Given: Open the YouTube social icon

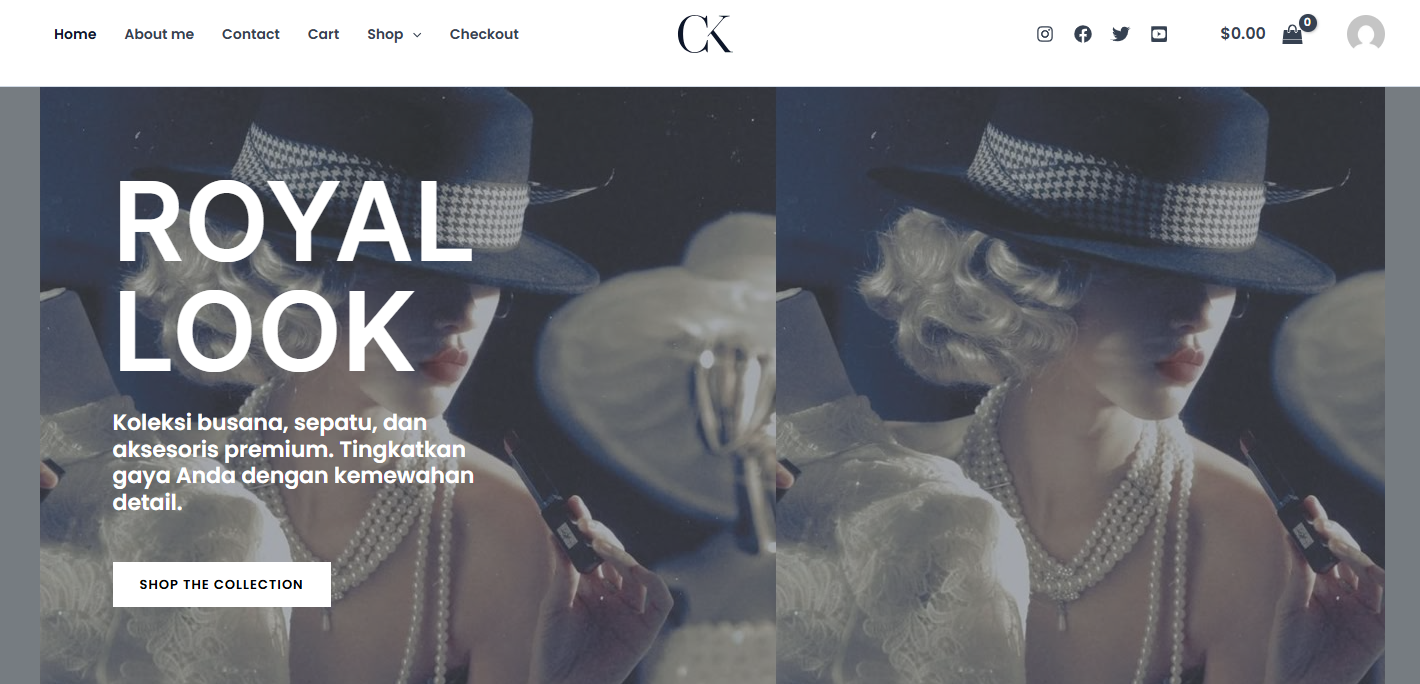Looking at the screenshot, I should pos(1159,34).
